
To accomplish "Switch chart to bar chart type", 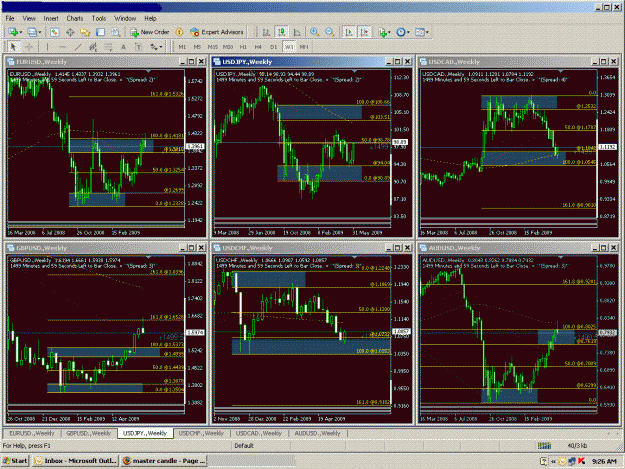I will [x=266, y=32].
